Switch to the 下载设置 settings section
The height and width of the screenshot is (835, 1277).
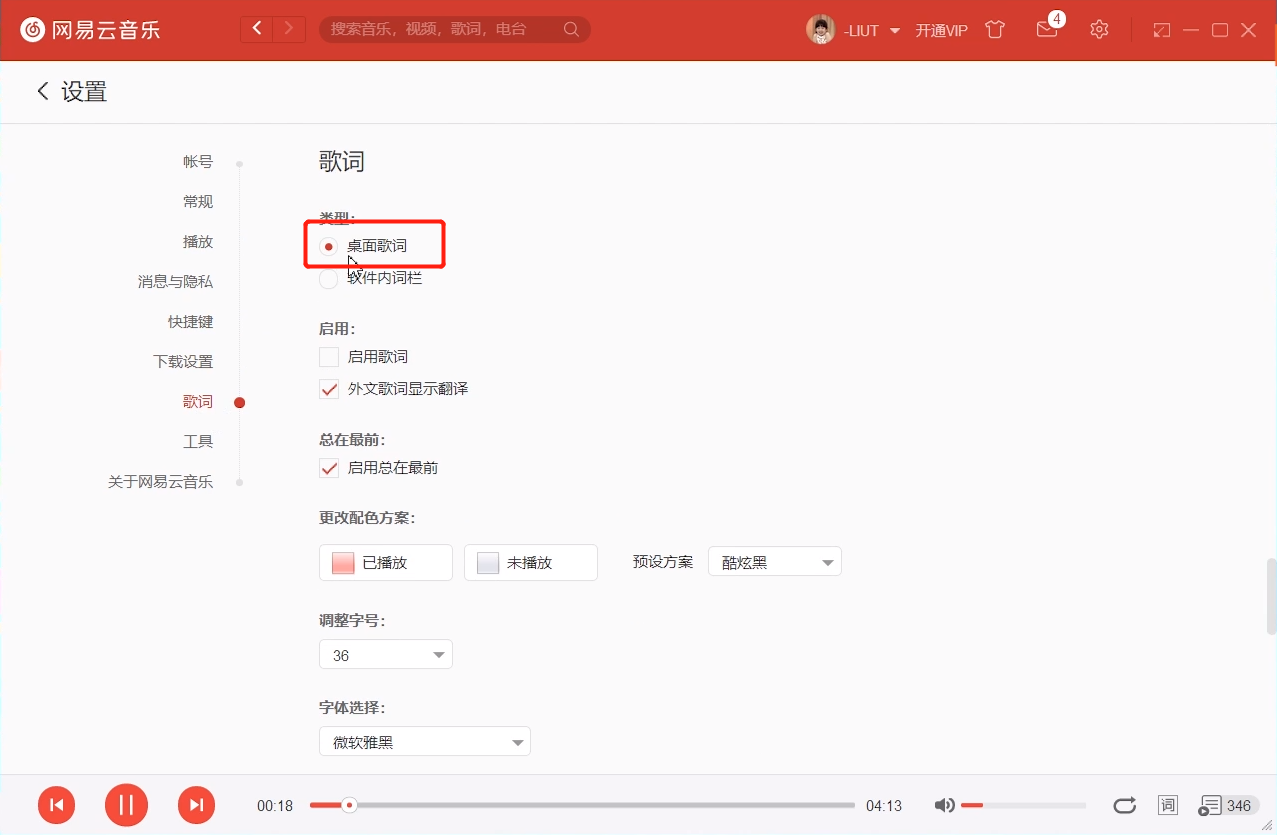(x=182, y=361)
